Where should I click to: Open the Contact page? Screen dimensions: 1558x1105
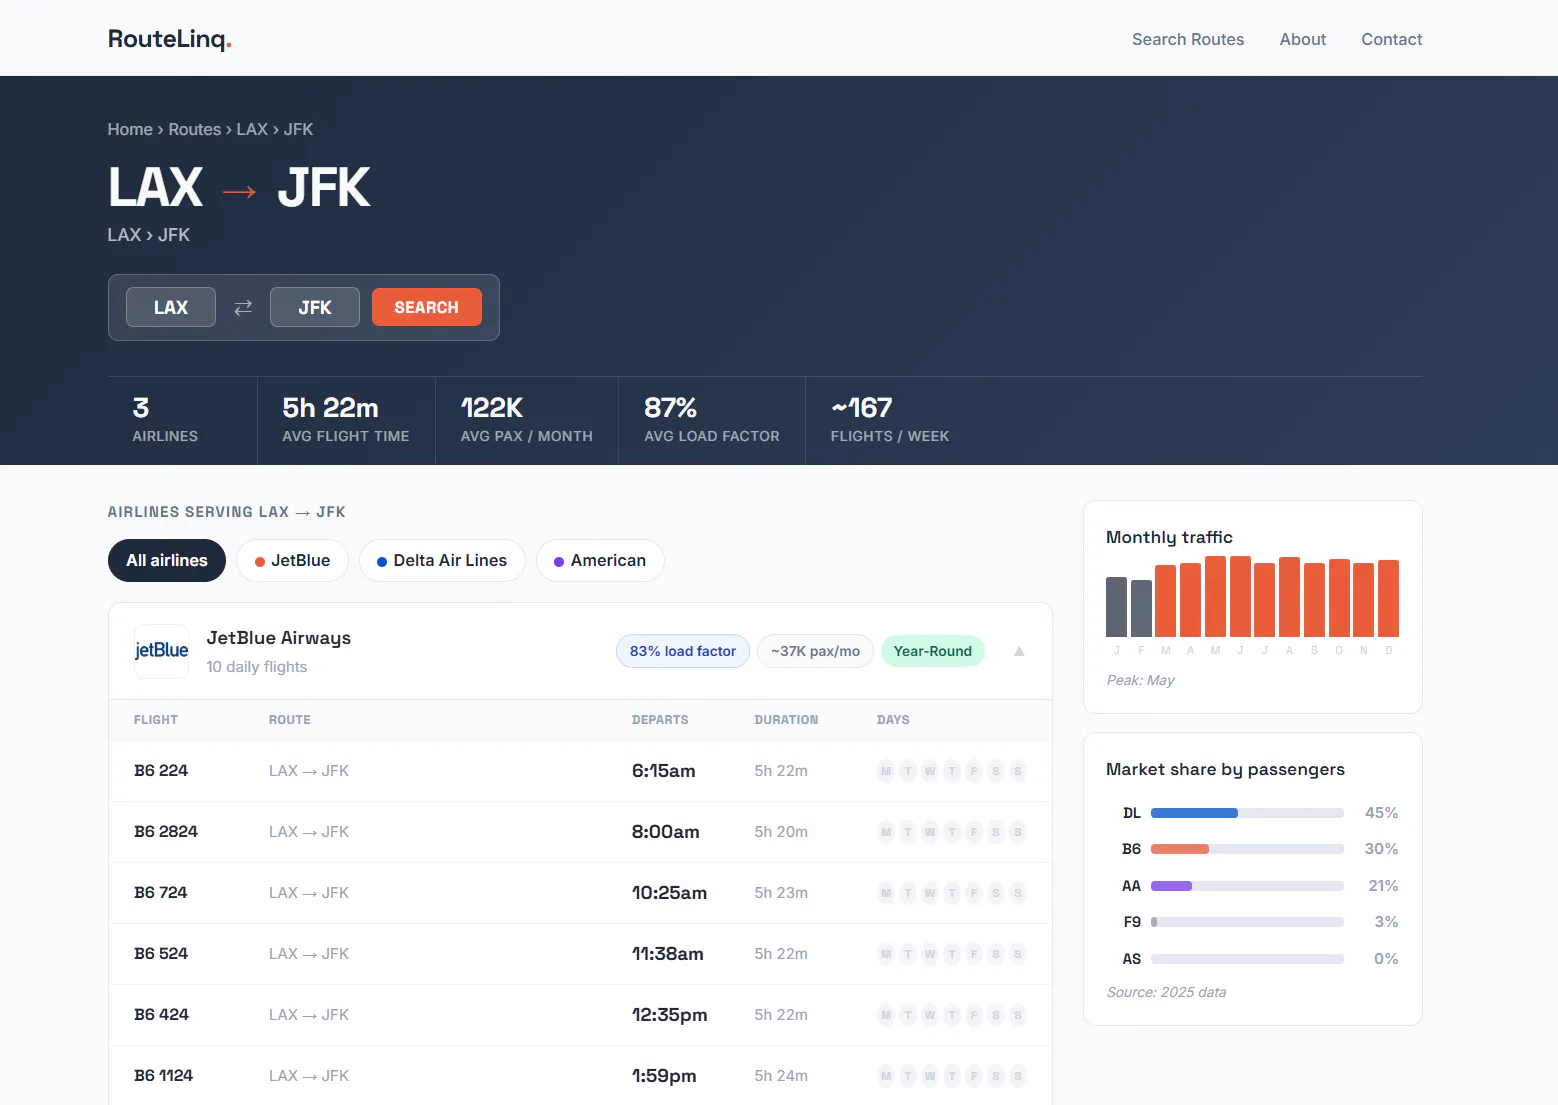point(1392,39)
